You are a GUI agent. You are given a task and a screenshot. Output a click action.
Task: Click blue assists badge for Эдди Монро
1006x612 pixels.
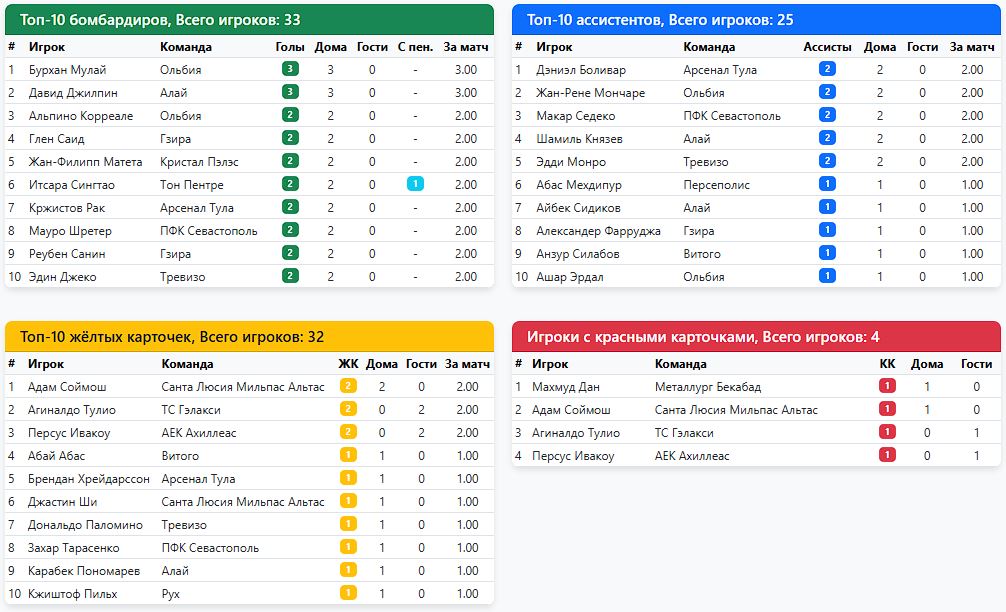(827, 161)
